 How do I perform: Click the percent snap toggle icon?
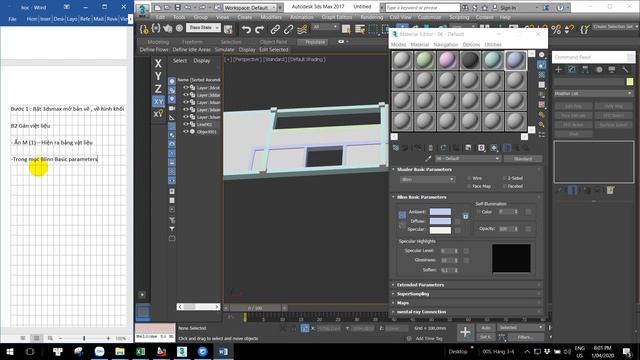point(556,29)
